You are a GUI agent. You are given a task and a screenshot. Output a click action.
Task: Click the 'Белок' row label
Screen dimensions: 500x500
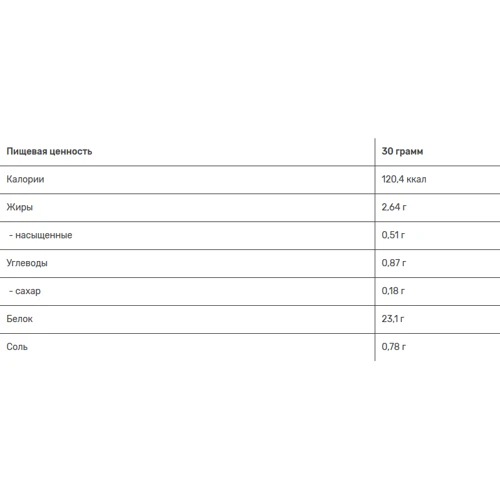pos(20,319)
